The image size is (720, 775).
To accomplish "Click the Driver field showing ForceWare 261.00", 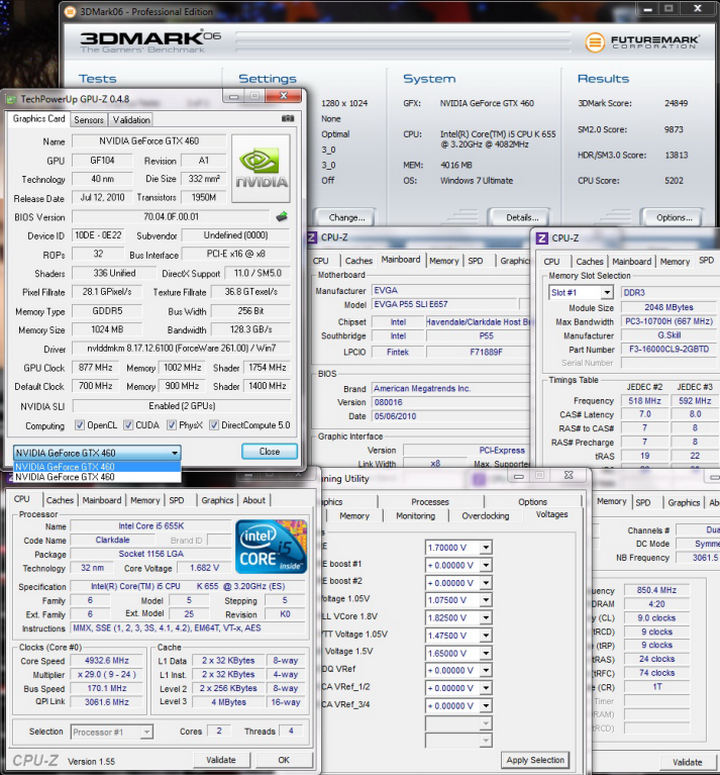I will (181, 348).
